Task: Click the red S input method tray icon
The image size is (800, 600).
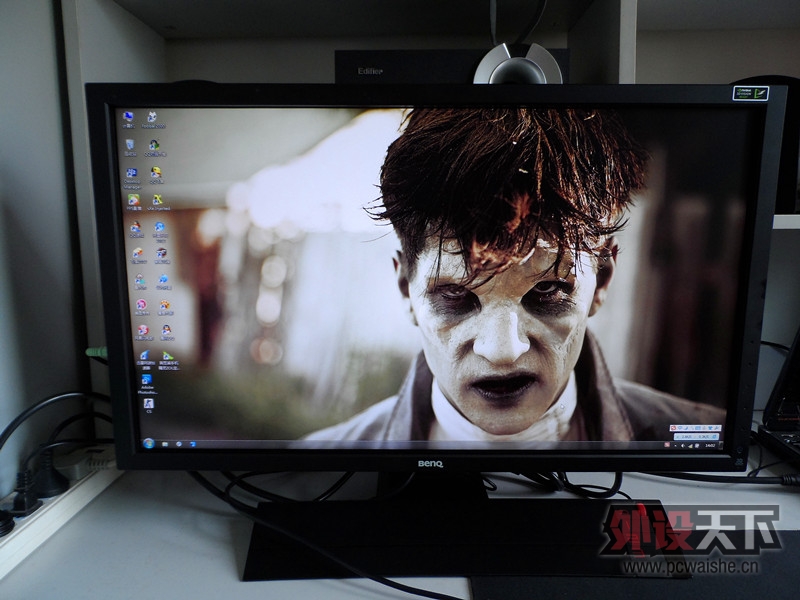Action: (667, 445)
